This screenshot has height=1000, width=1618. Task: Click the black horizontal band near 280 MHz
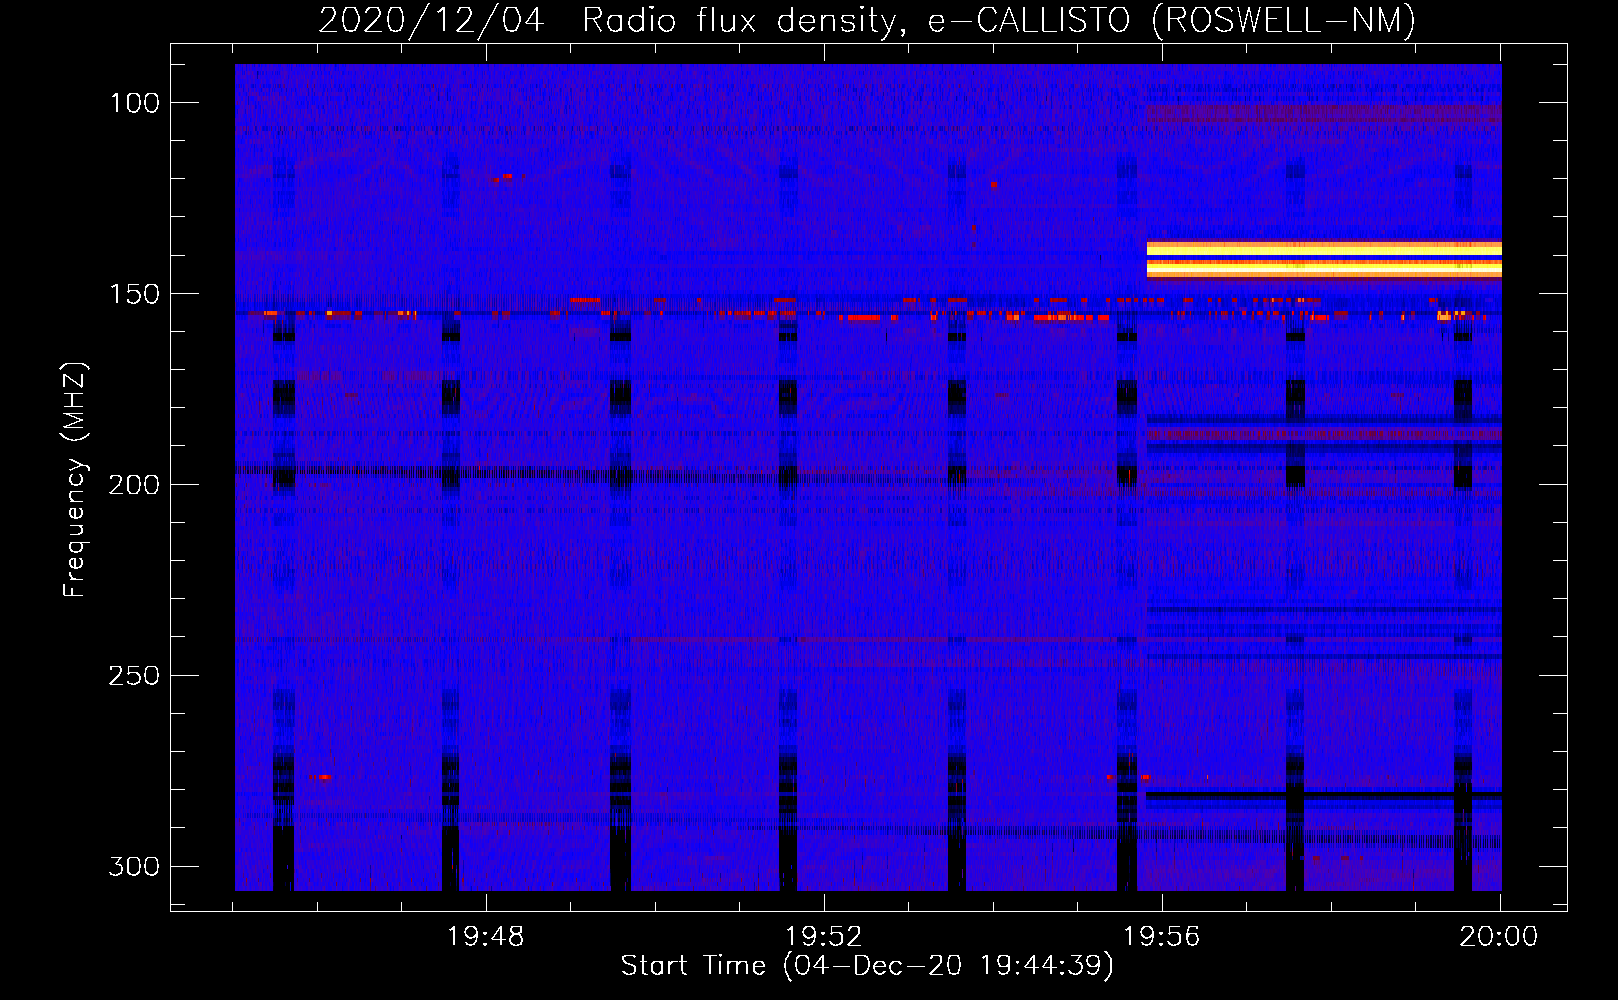pyautogui.click(x=1324, y=795)
